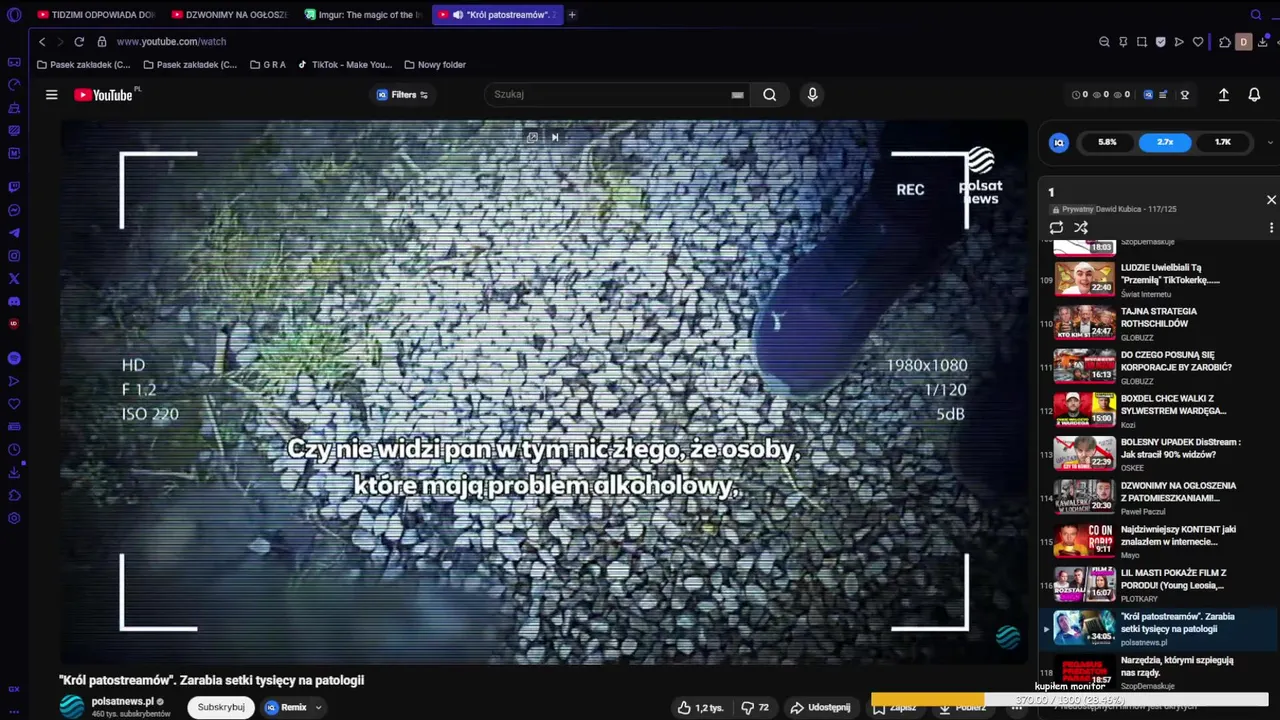Click the vidIQ trophy icon in header
The width and height of the screenshot is (1280, 720).
pyautogui.click(x=1185, y=95)
